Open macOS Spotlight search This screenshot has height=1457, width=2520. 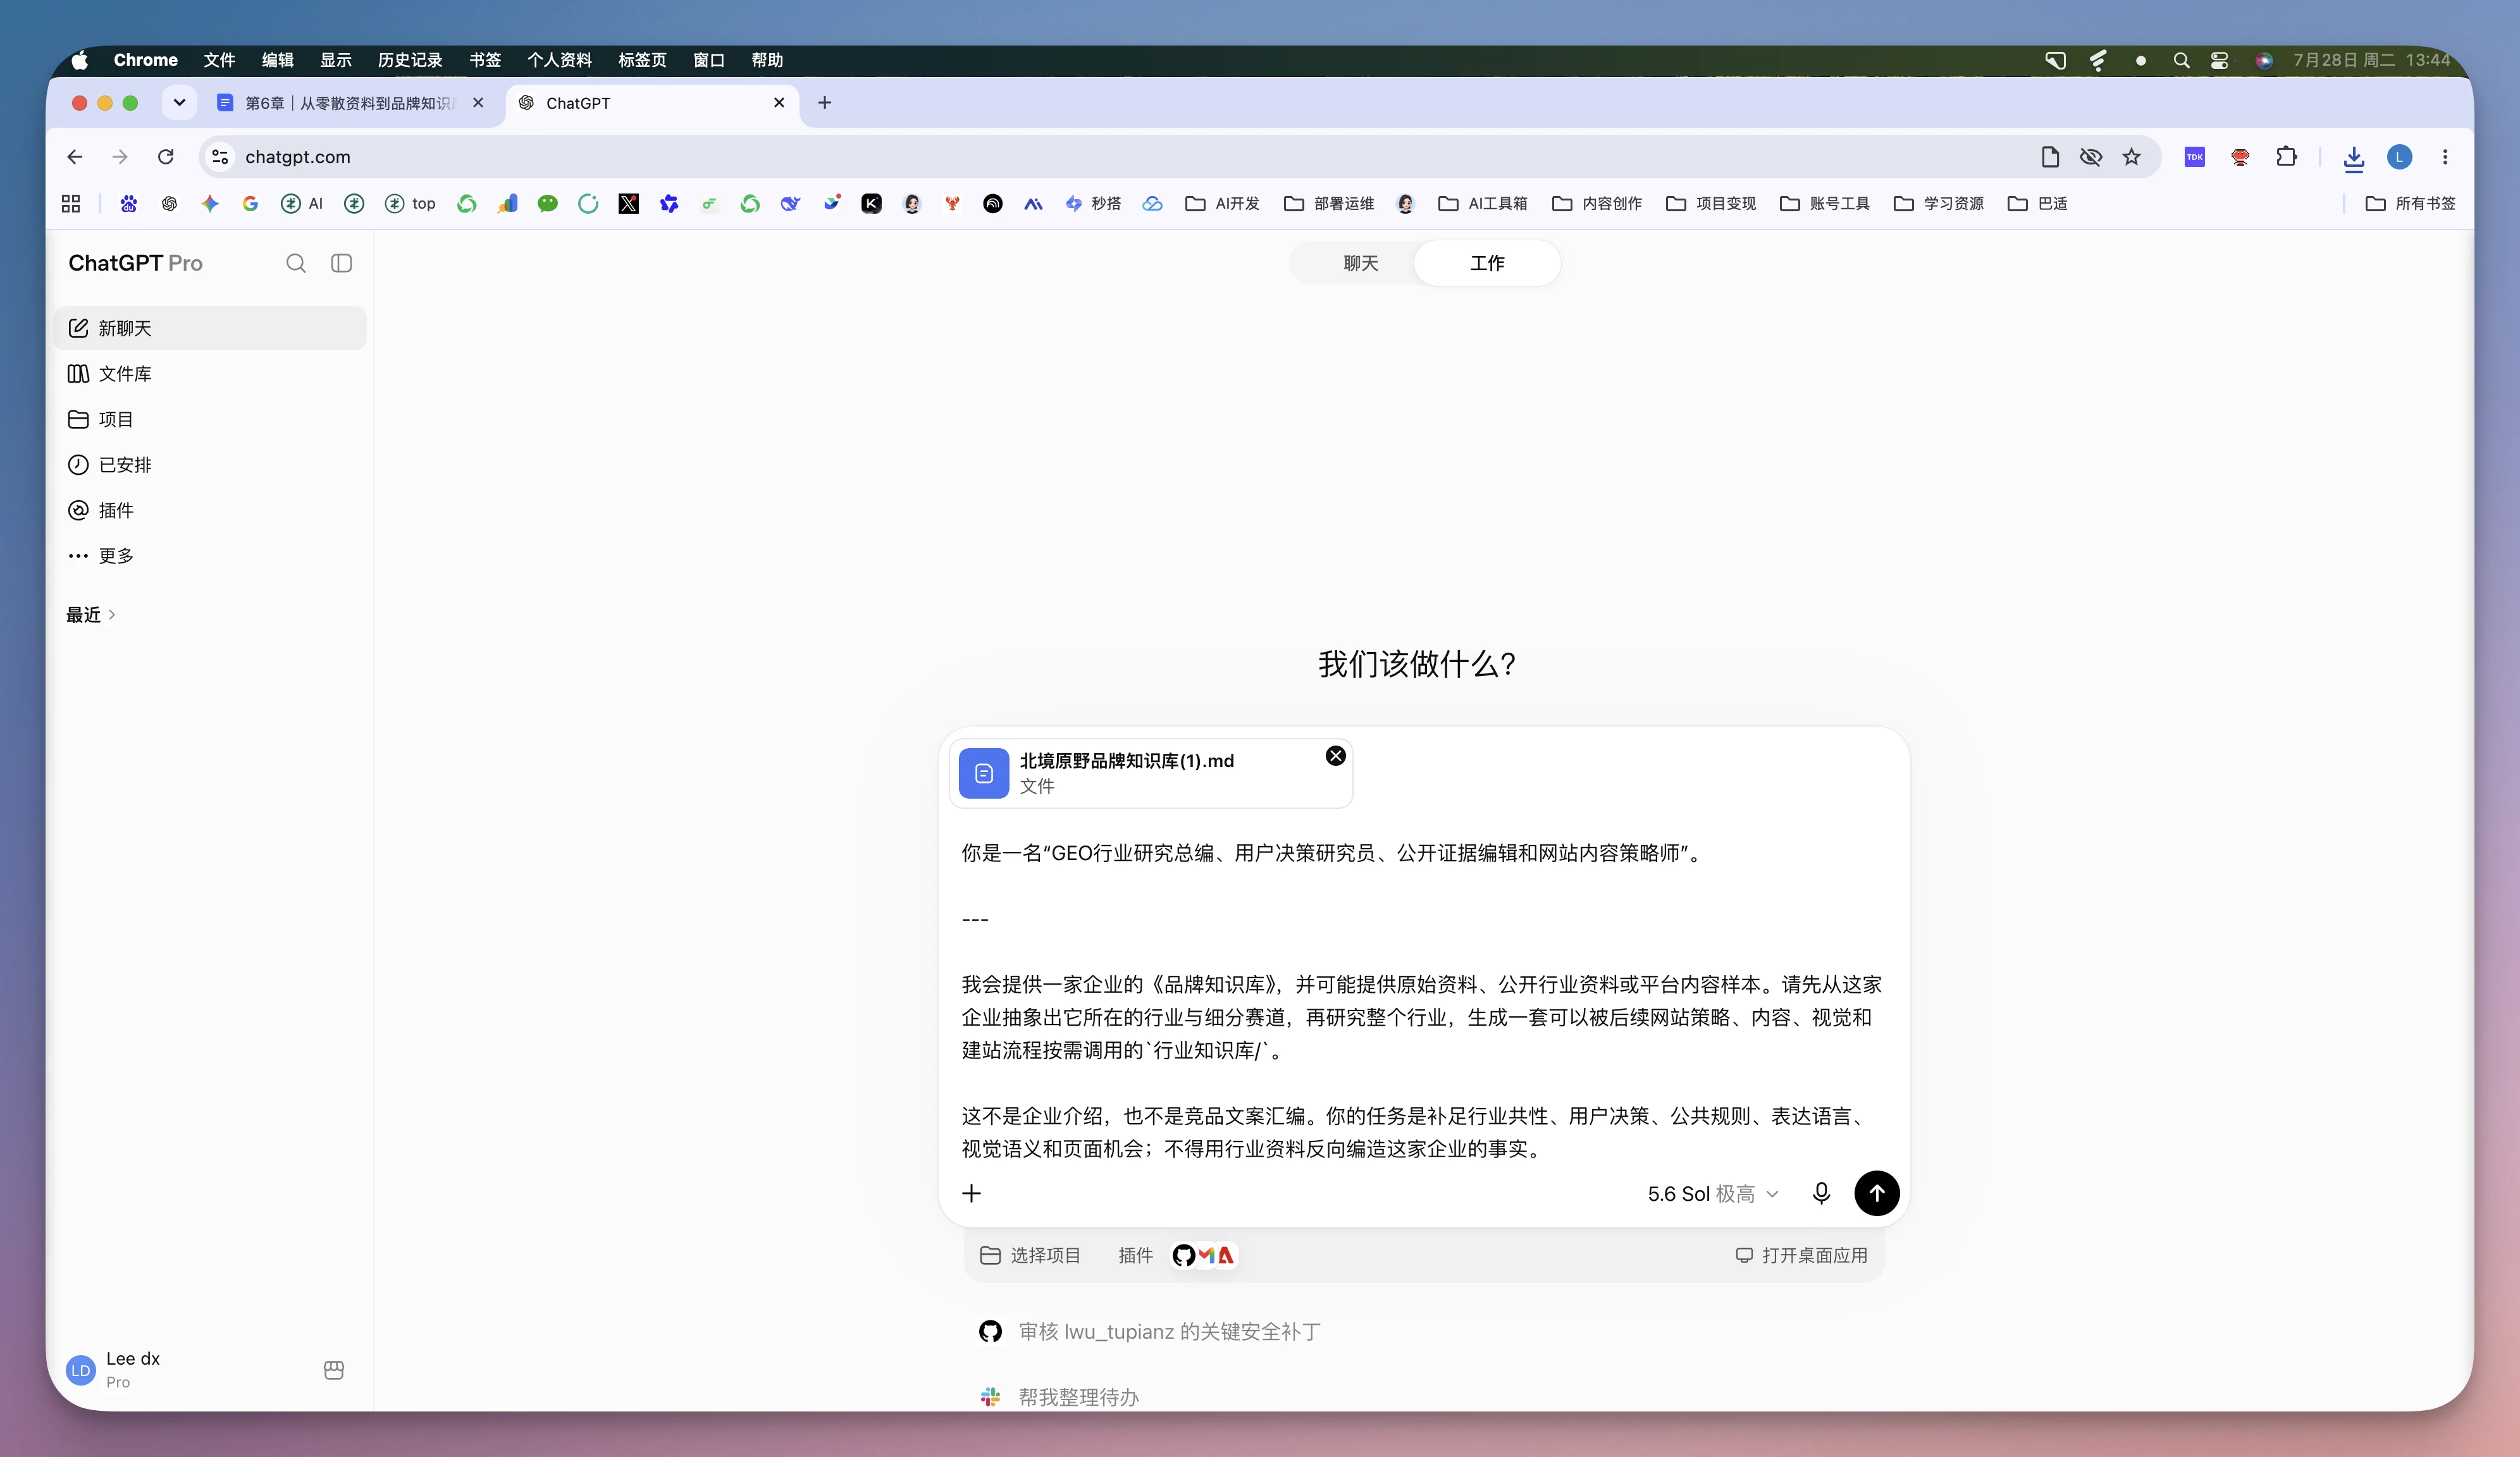(2181, 60)
